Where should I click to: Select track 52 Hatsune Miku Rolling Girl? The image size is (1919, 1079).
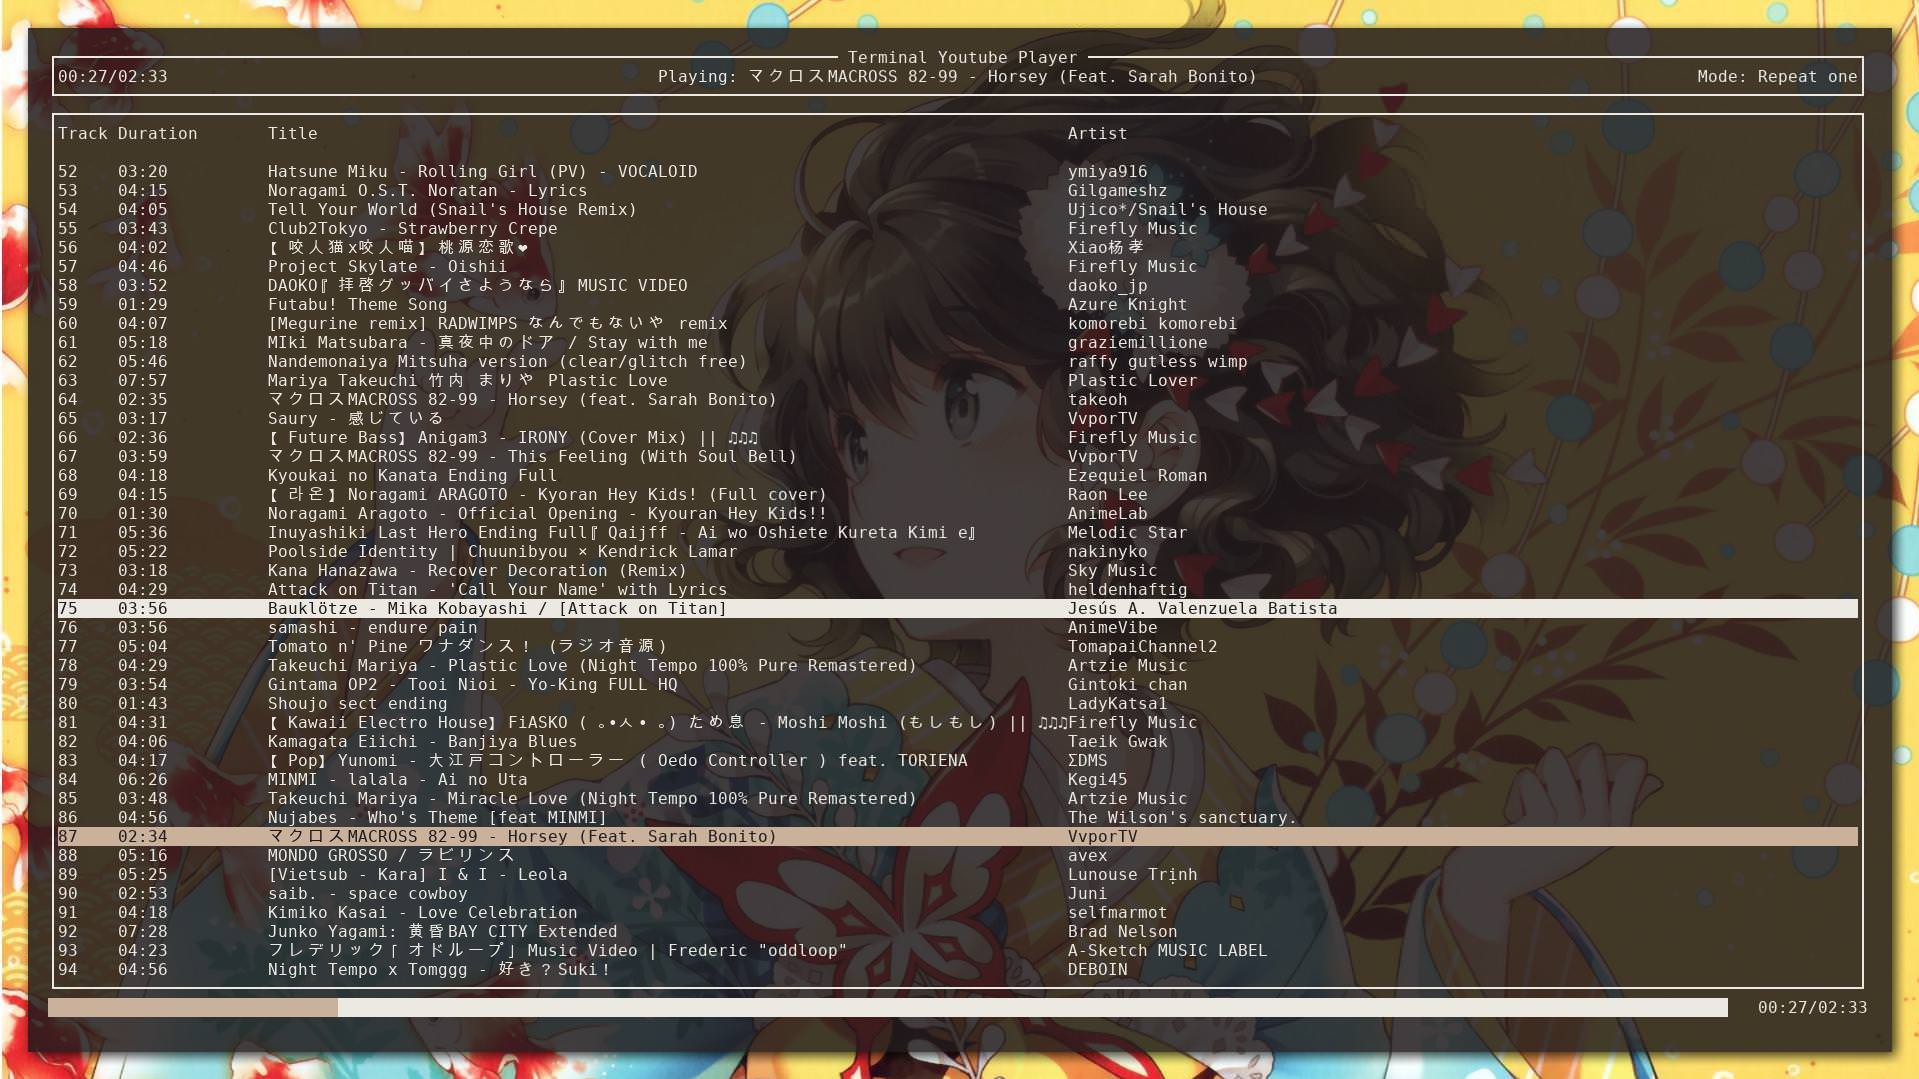click(x=481, y=172)
